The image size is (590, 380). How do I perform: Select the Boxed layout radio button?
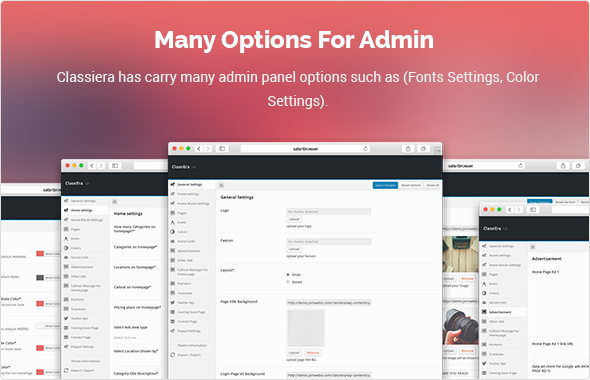(x=288, y=282)
